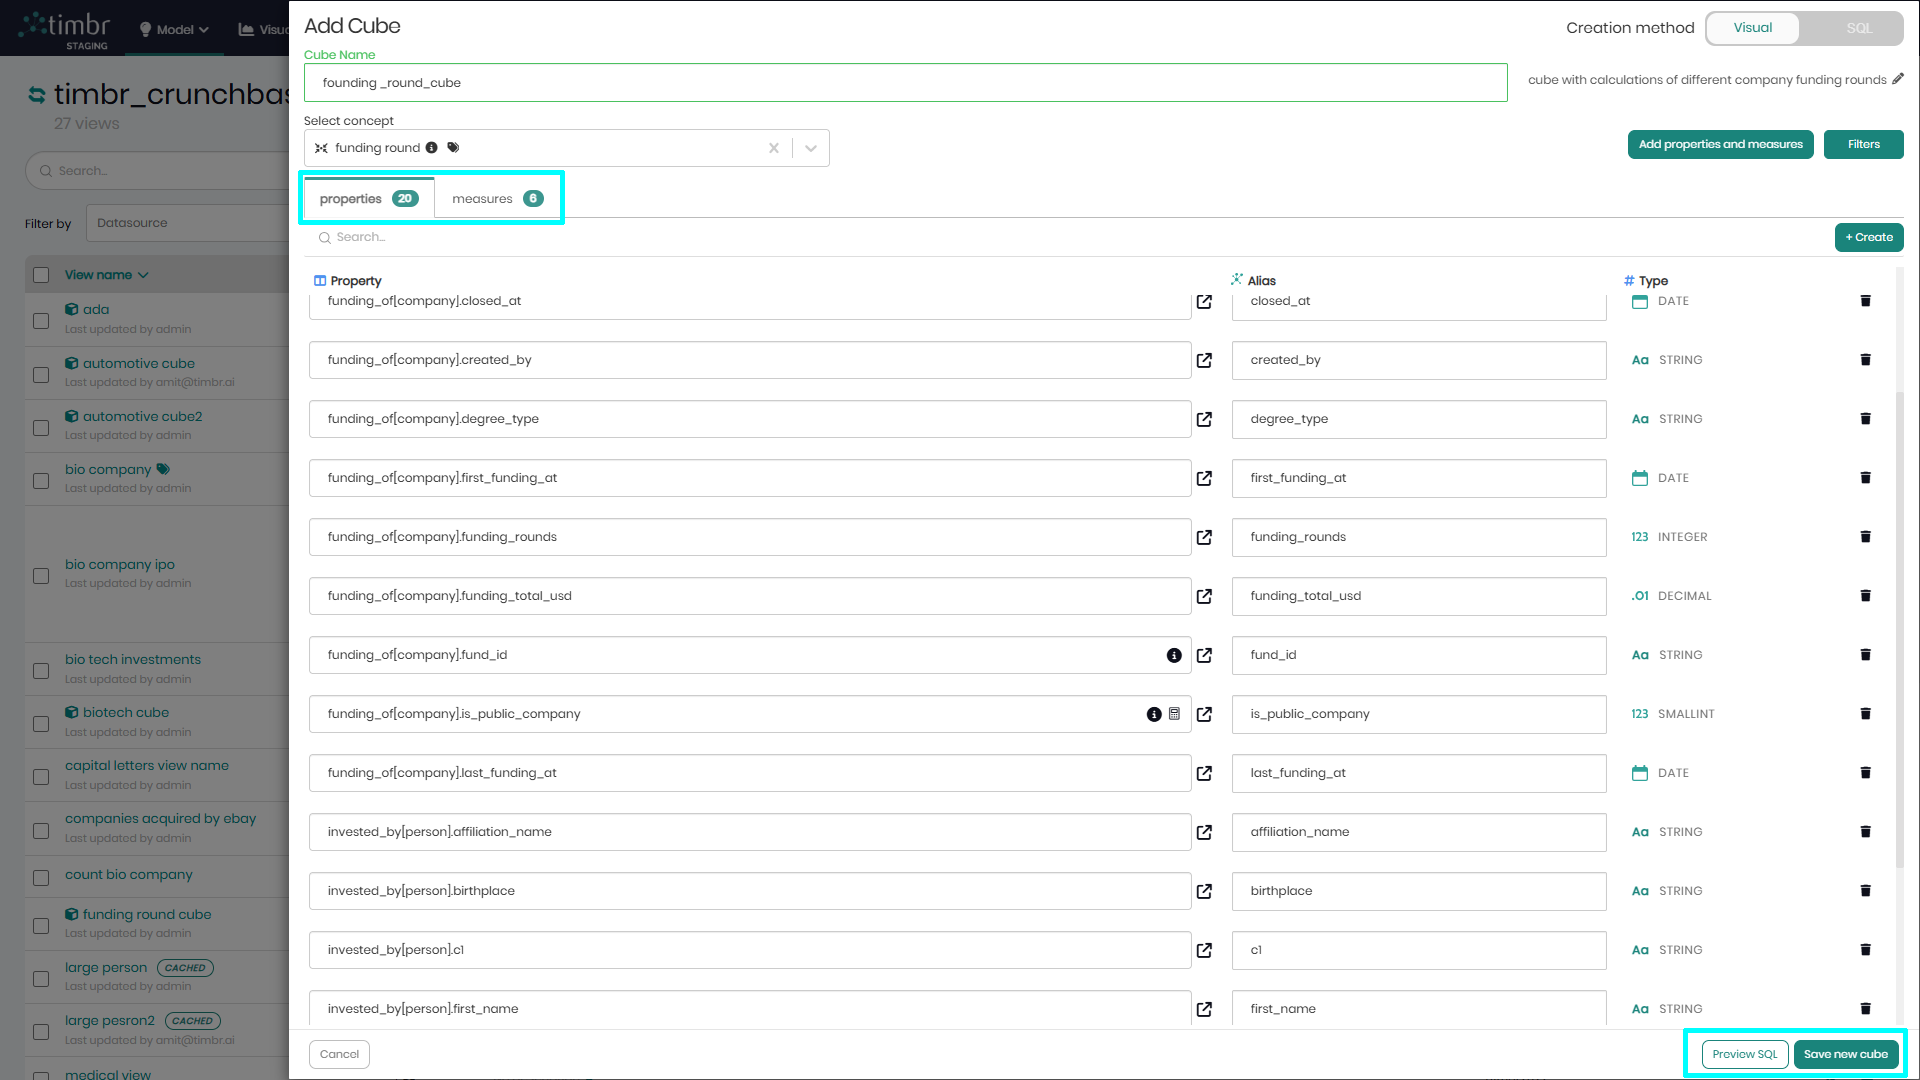Delete the birthplace property row
Screen dimensions: 1920x1080
(1865, 891)
